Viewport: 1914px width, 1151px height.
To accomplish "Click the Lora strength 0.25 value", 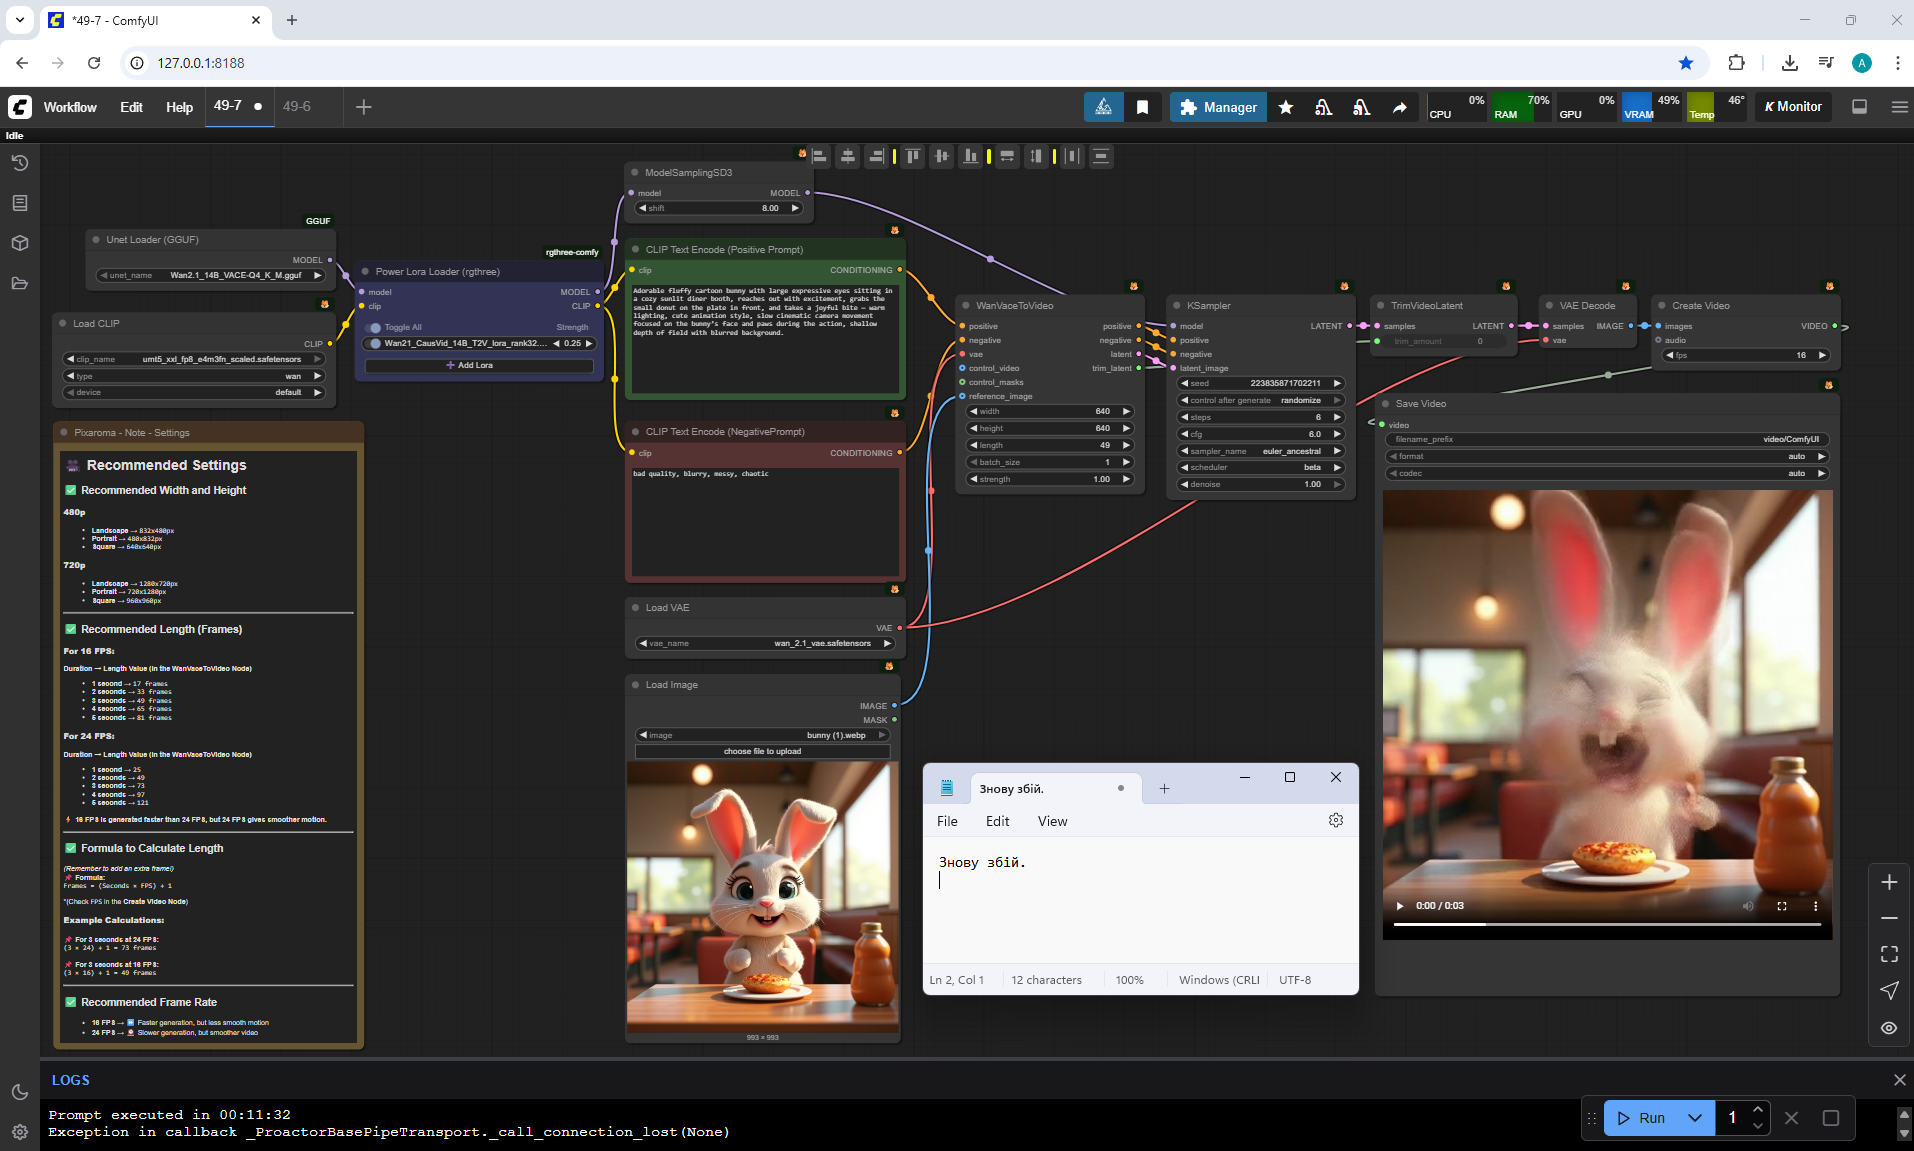I will click(x=572, y=343).
